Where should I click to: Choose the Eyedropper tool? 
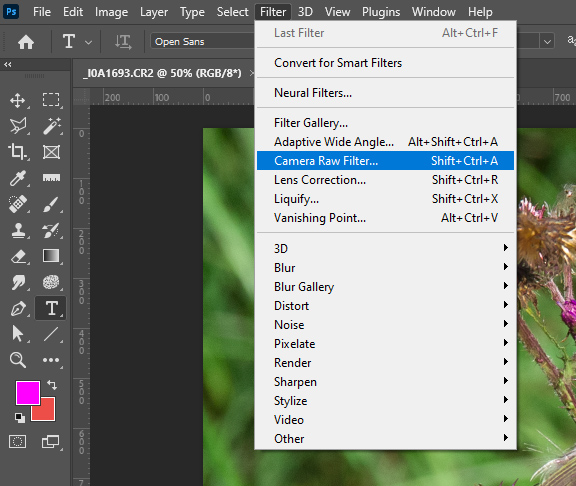tap(18, 178)
